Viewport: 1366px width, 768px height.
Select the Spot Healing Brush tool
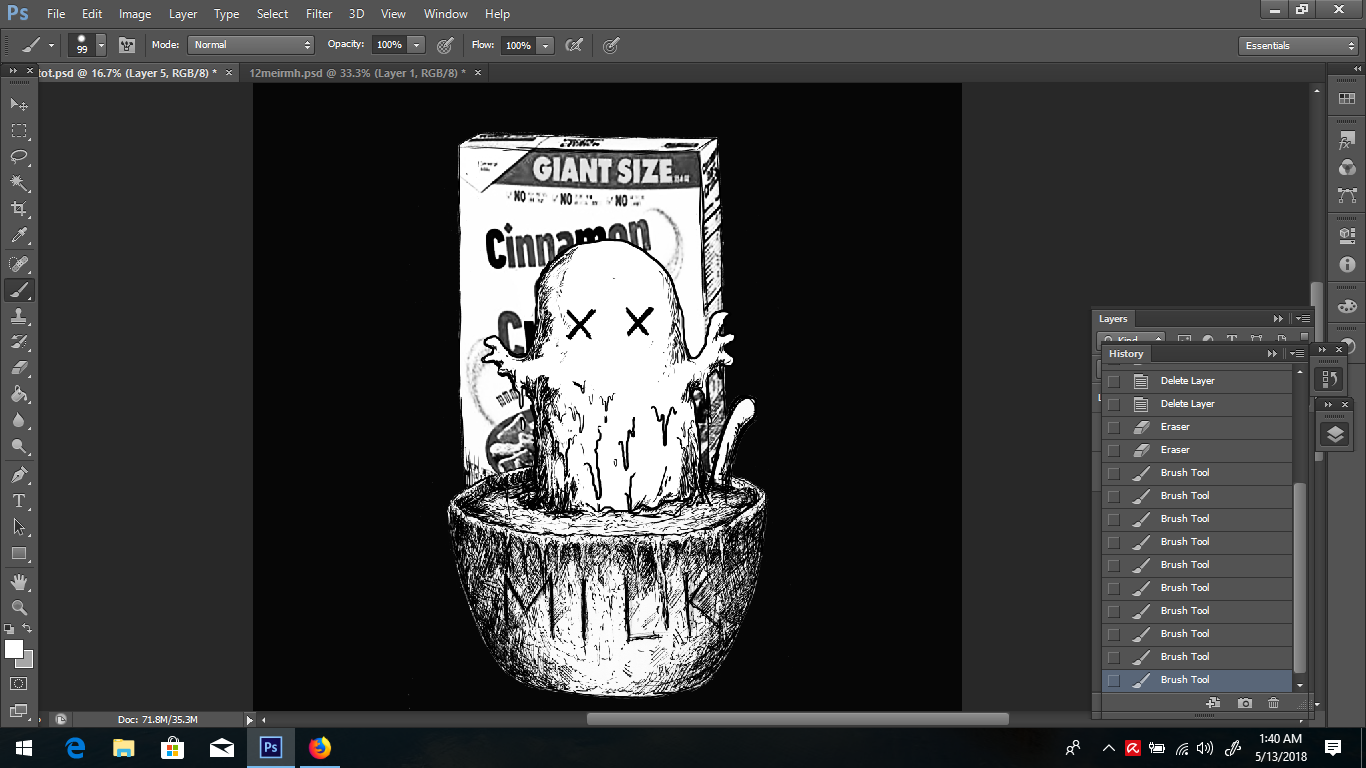(x=19, y=264)
